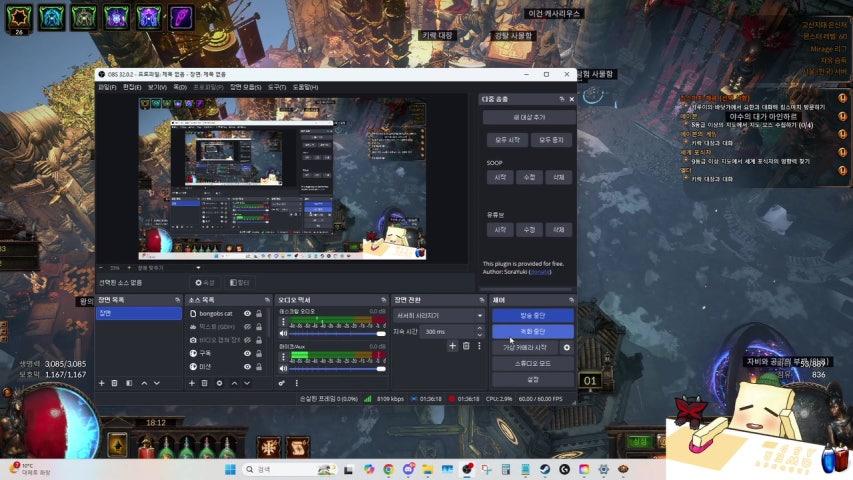Show the hidden video capture device source

tap(248, 340)
